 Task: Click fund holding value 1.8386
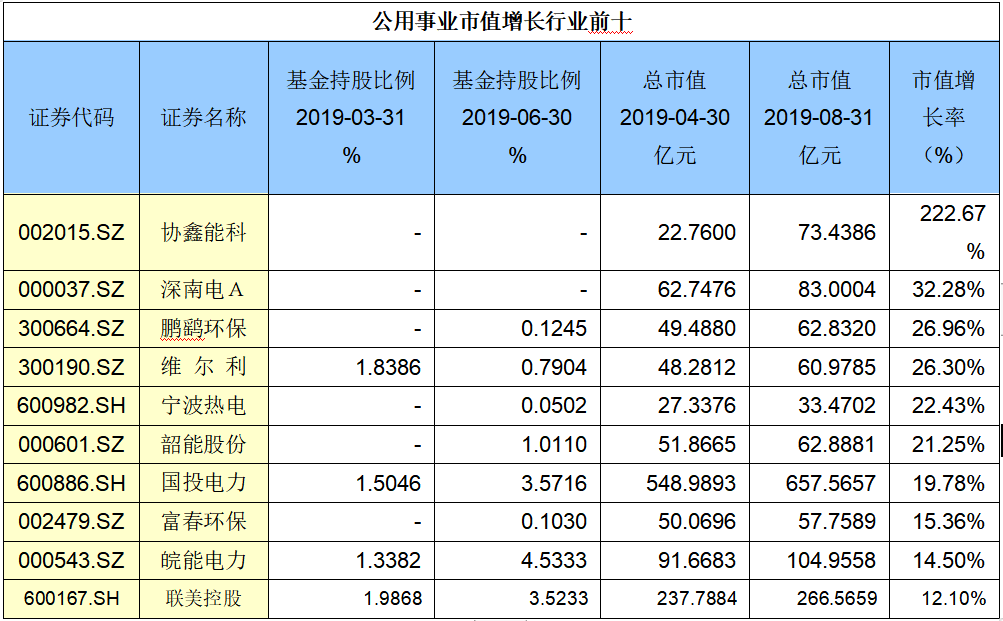[388, 367]
